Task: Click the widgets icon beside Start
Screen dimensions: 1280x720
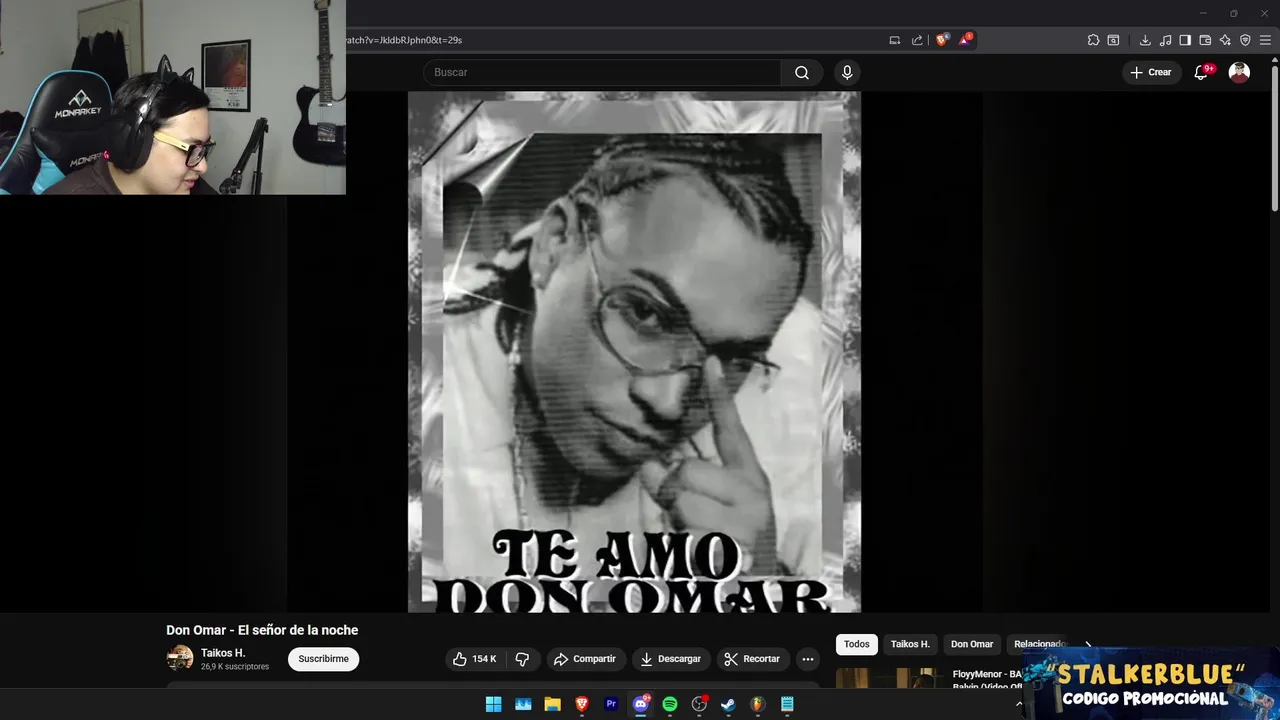Action: 523,704
